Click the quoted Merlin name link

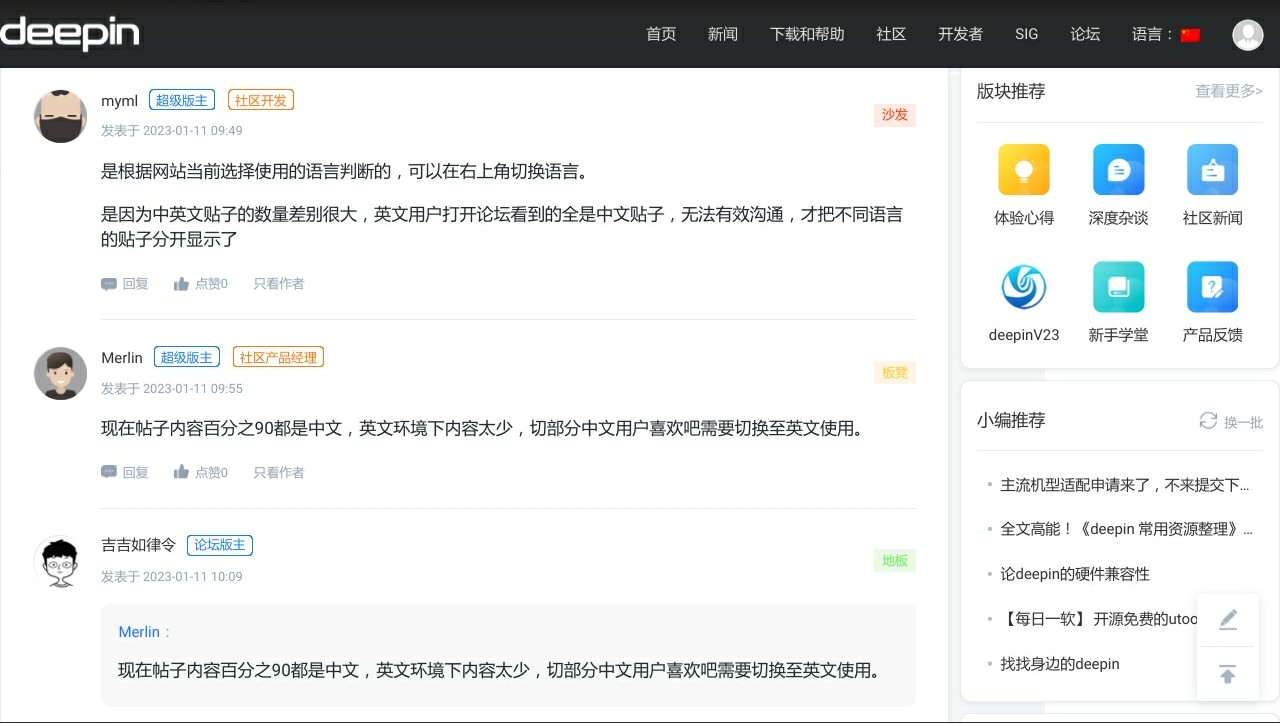tap(139, 632)
